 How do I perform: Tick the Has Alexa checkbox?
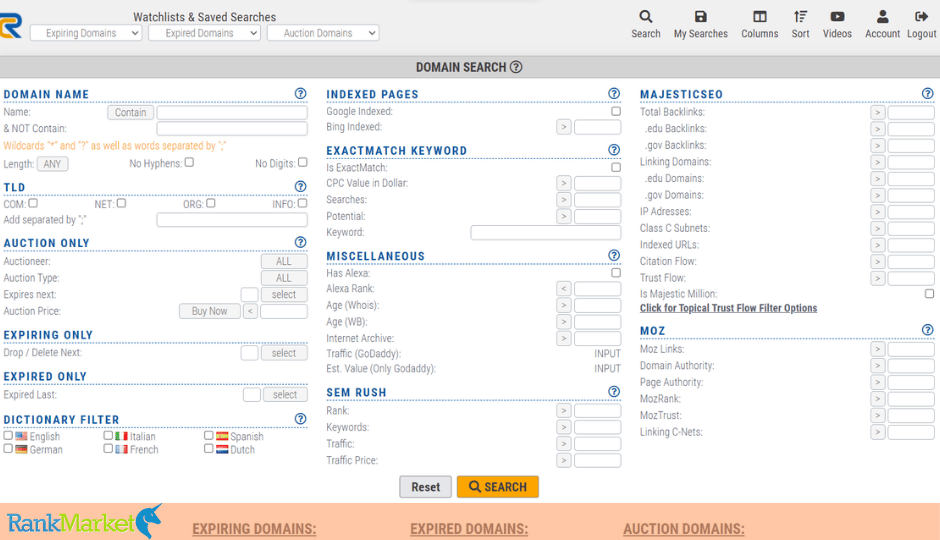click(x=616, y=273)
